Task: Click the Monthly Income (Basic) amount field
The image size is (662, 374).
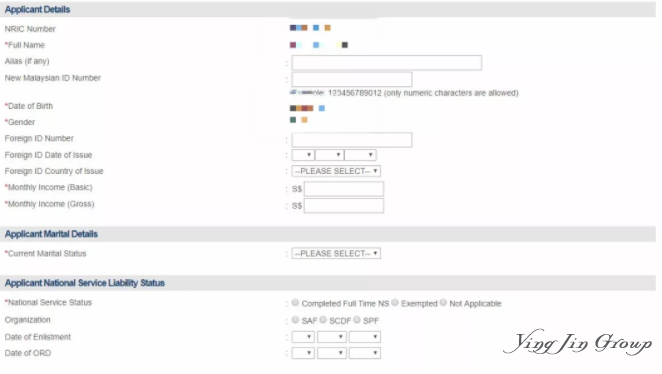Action: coord(344,189)
